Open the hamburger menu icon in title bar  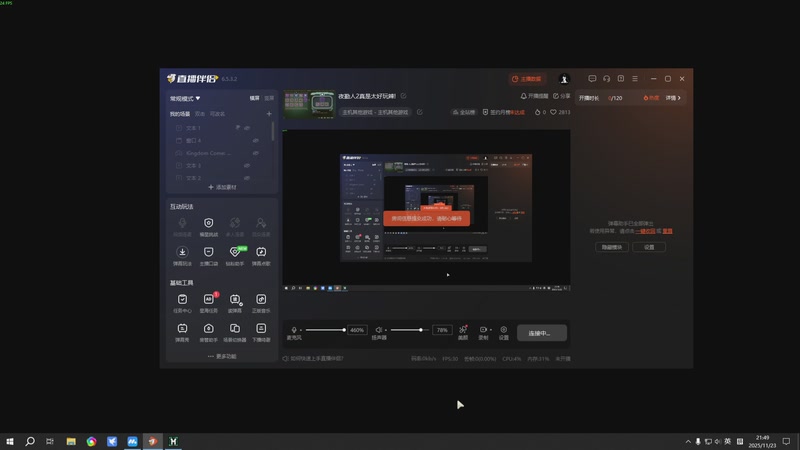(x=635, y=79)
